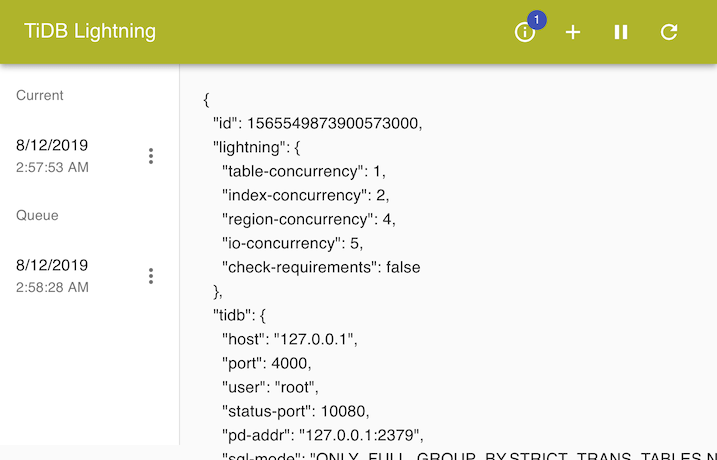
Task: Pause the import with the pause icon
Action: (621, 32)
